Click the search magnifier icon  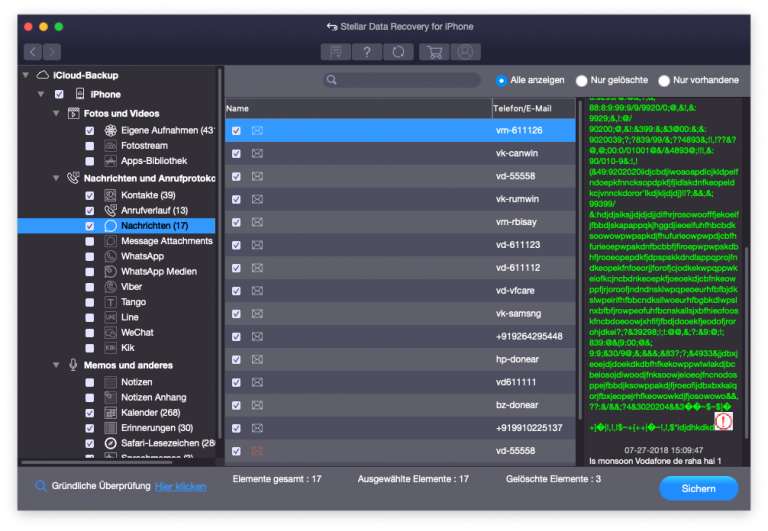click(332, 80)
